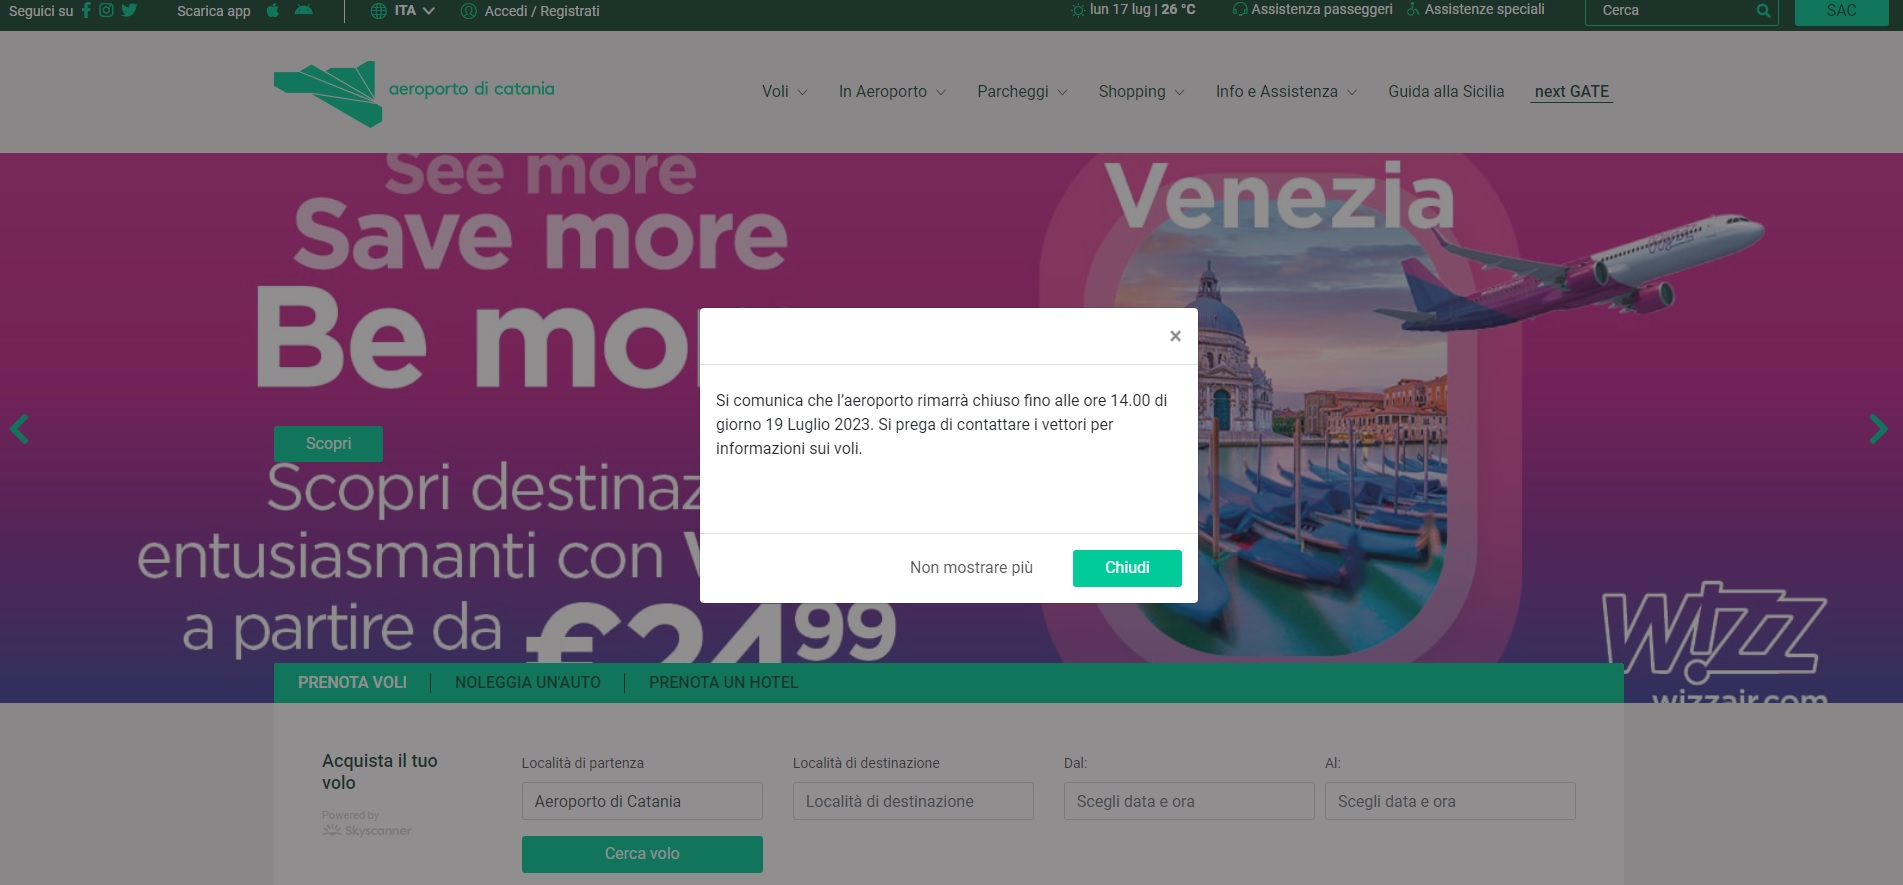Open the next GATE link

pyautogui.click(x=1572, y=91)
